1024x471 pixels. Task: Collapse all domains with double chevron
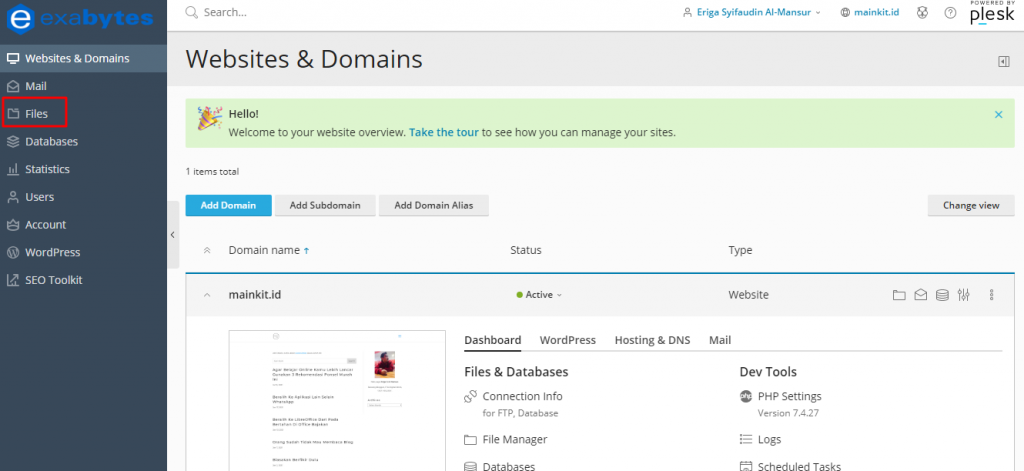207,250
